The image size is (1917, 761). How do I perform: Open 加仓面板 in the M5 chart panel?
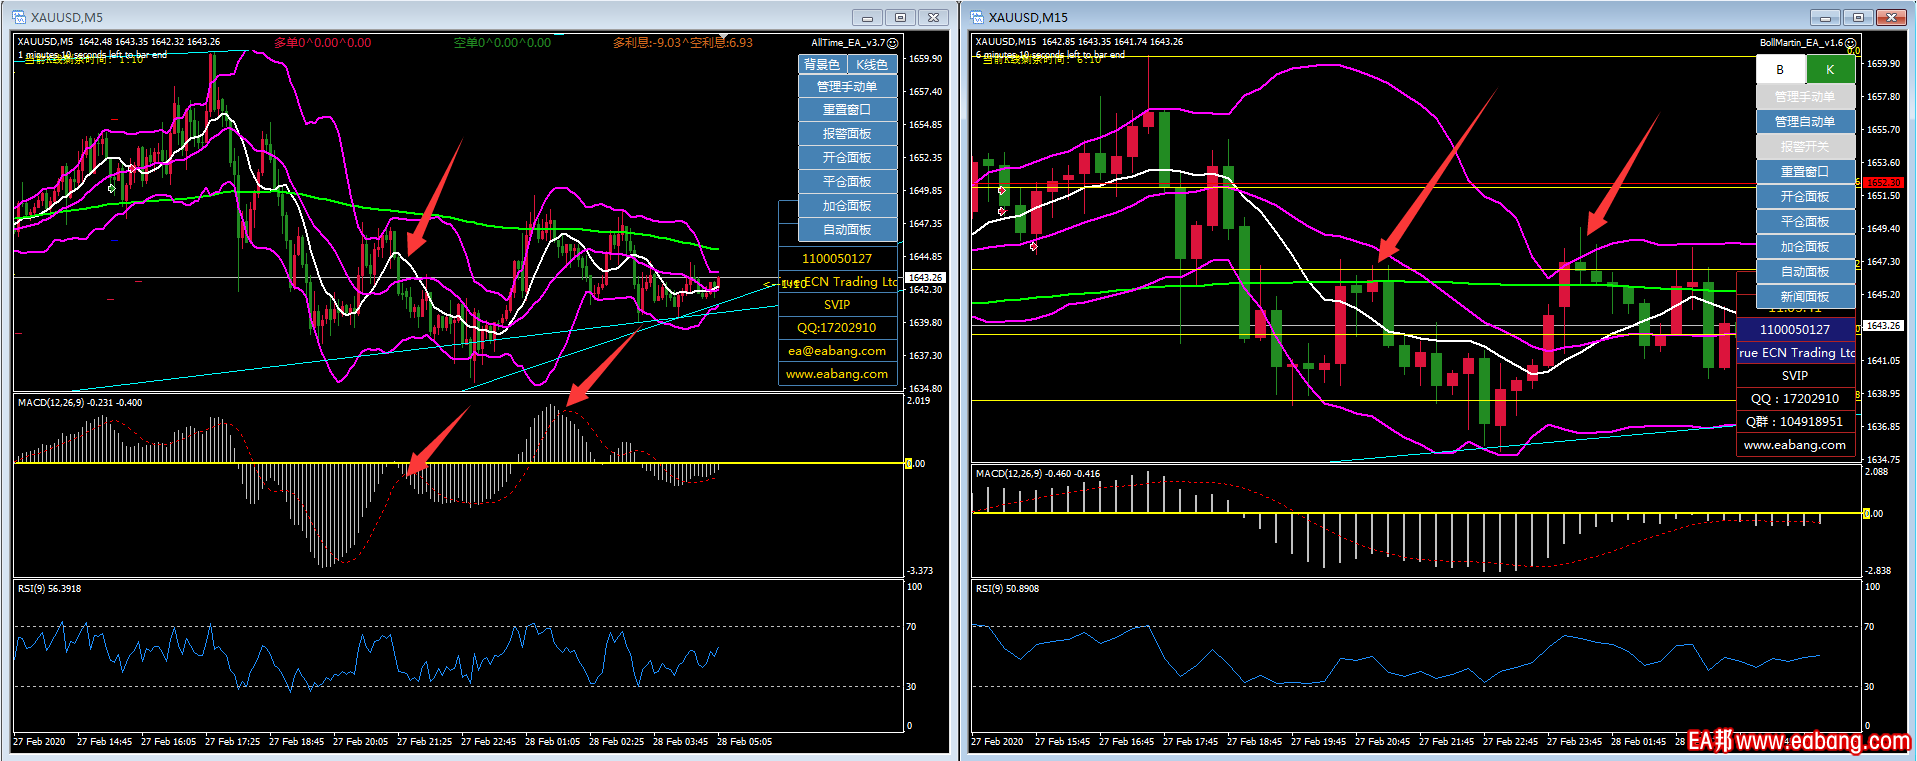point(847,206)
